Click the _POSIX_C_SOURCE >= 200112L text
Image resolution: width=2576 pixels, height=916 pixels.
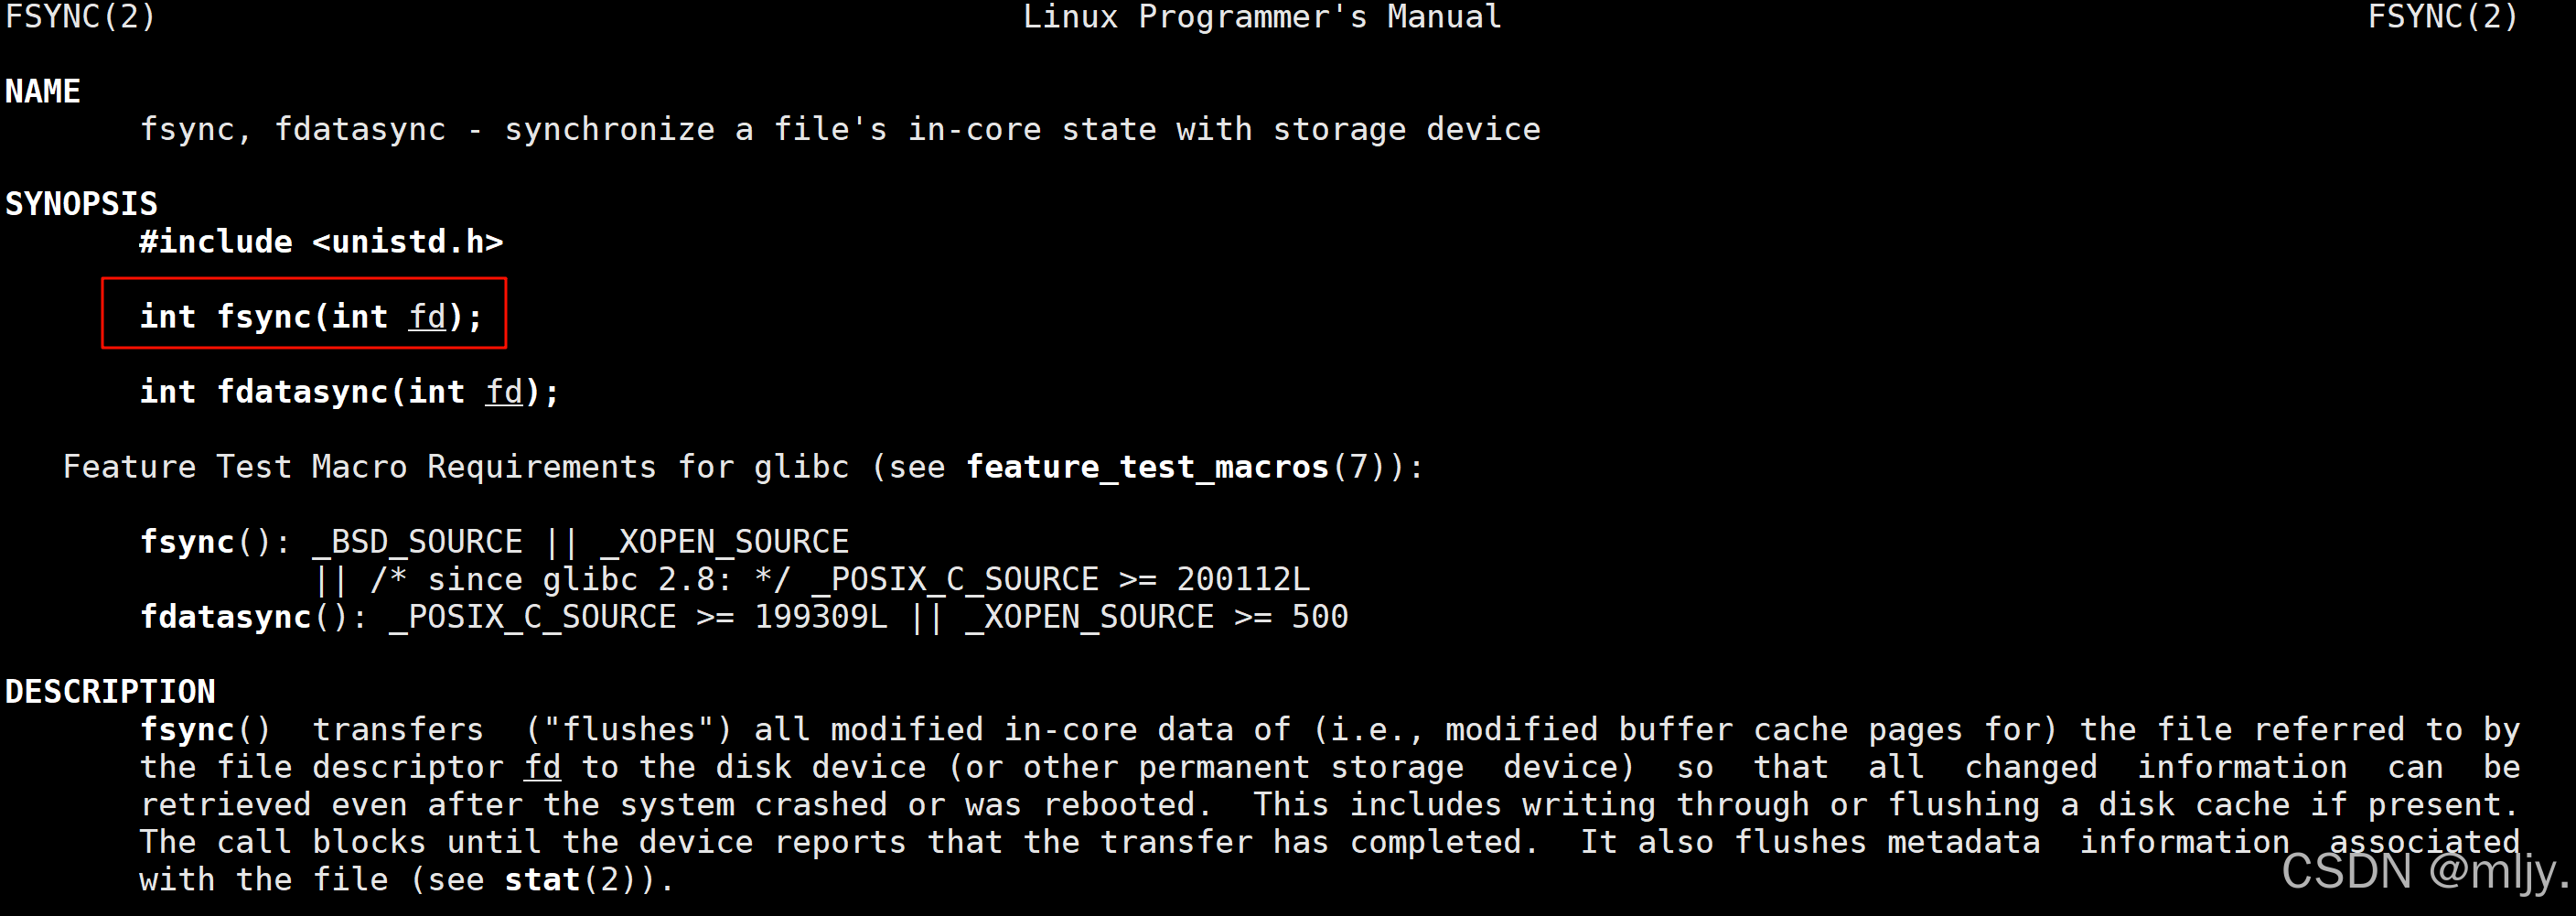[1060, 580]
